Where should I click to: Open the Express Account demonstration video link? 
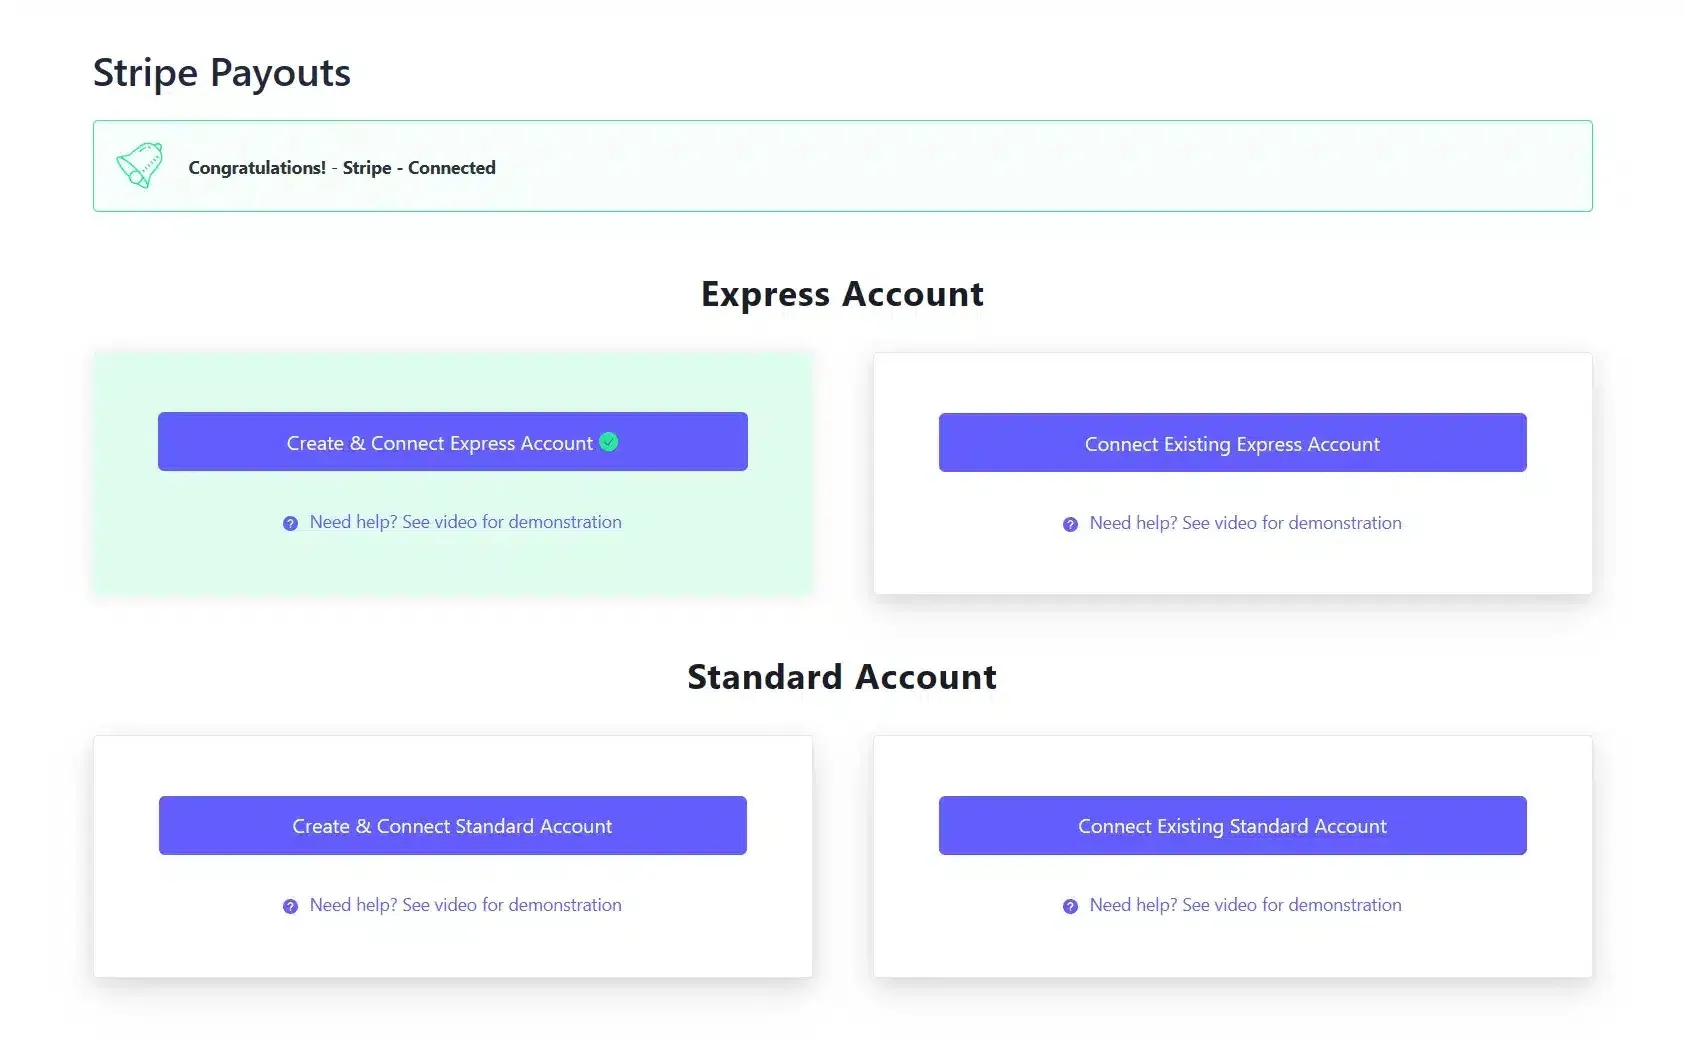[x=465, y=521]
